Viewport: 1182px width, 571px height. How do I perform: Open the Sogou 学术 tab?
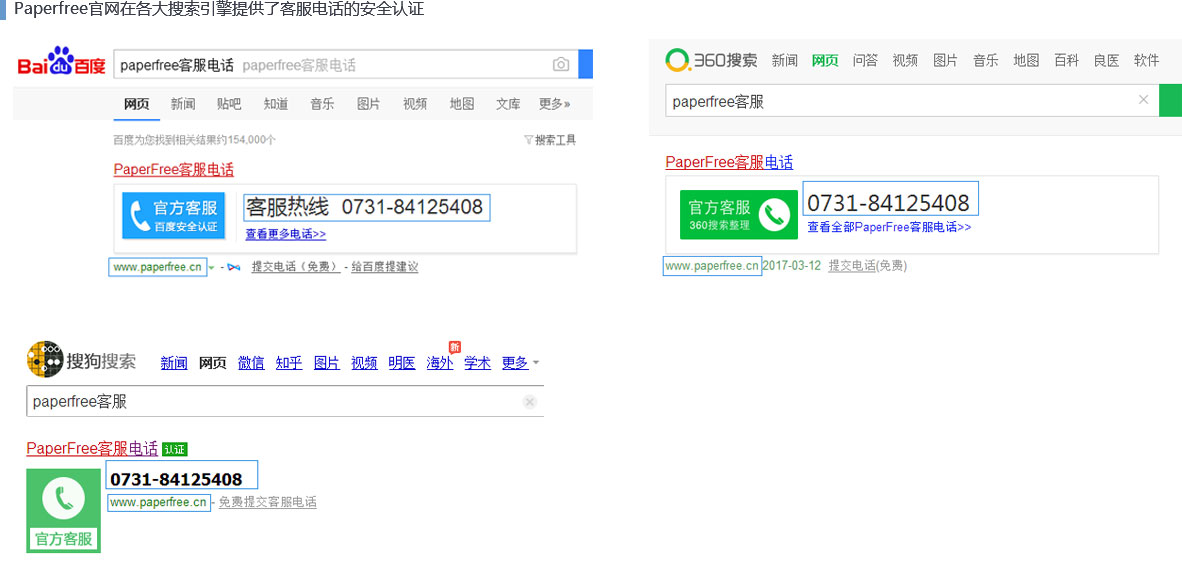coord(477,364)
